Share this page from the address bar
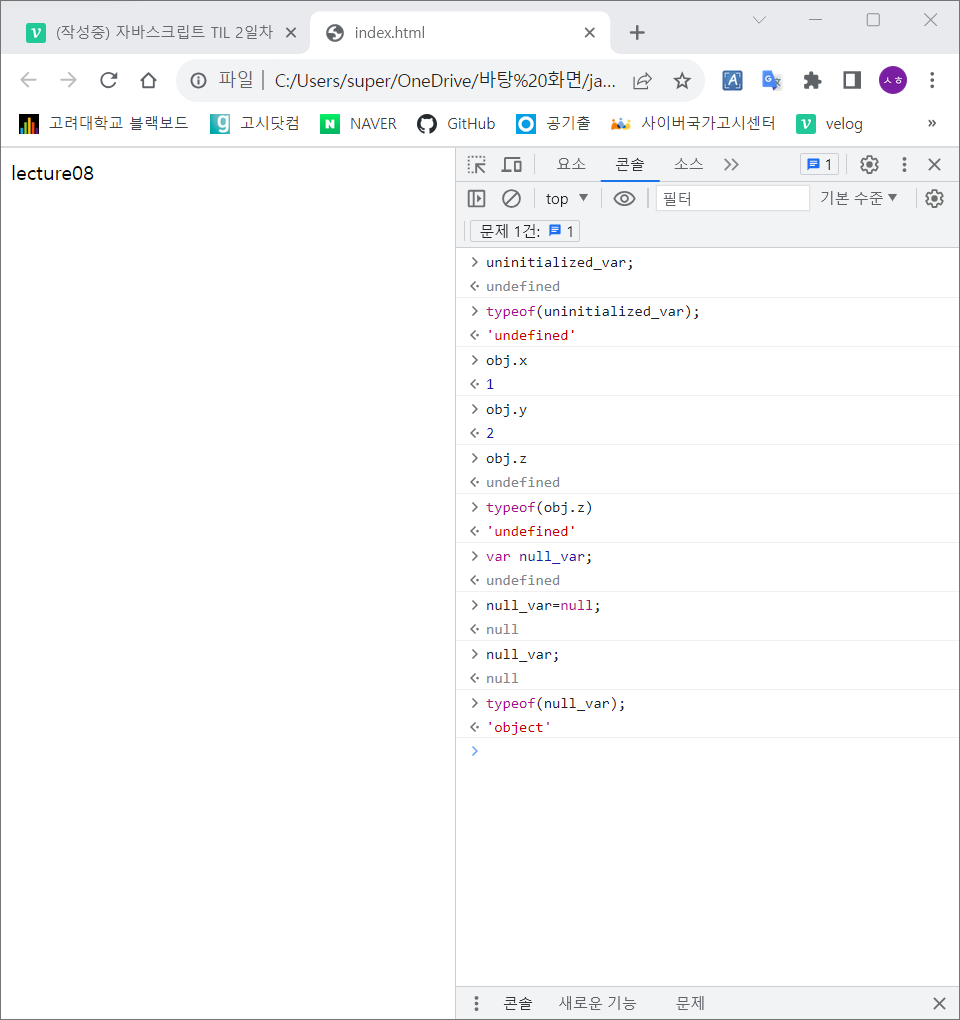Screen dimensions: 960x1020 tap(643, 81)
